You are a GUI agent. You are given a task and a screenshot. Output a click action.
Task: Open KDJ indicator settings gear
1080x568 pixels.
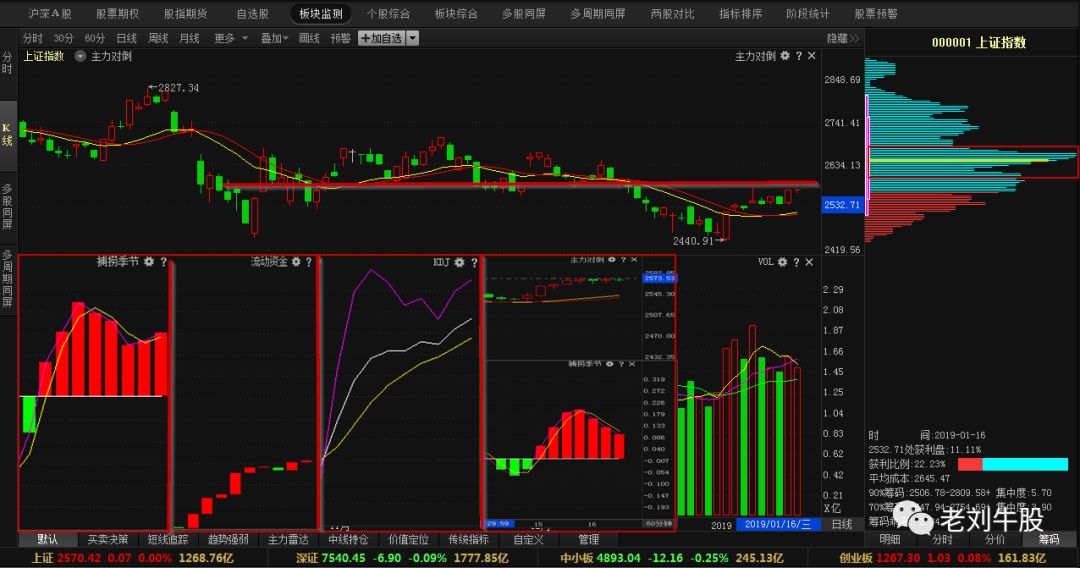pyautogui.click(x=458, y=262)
